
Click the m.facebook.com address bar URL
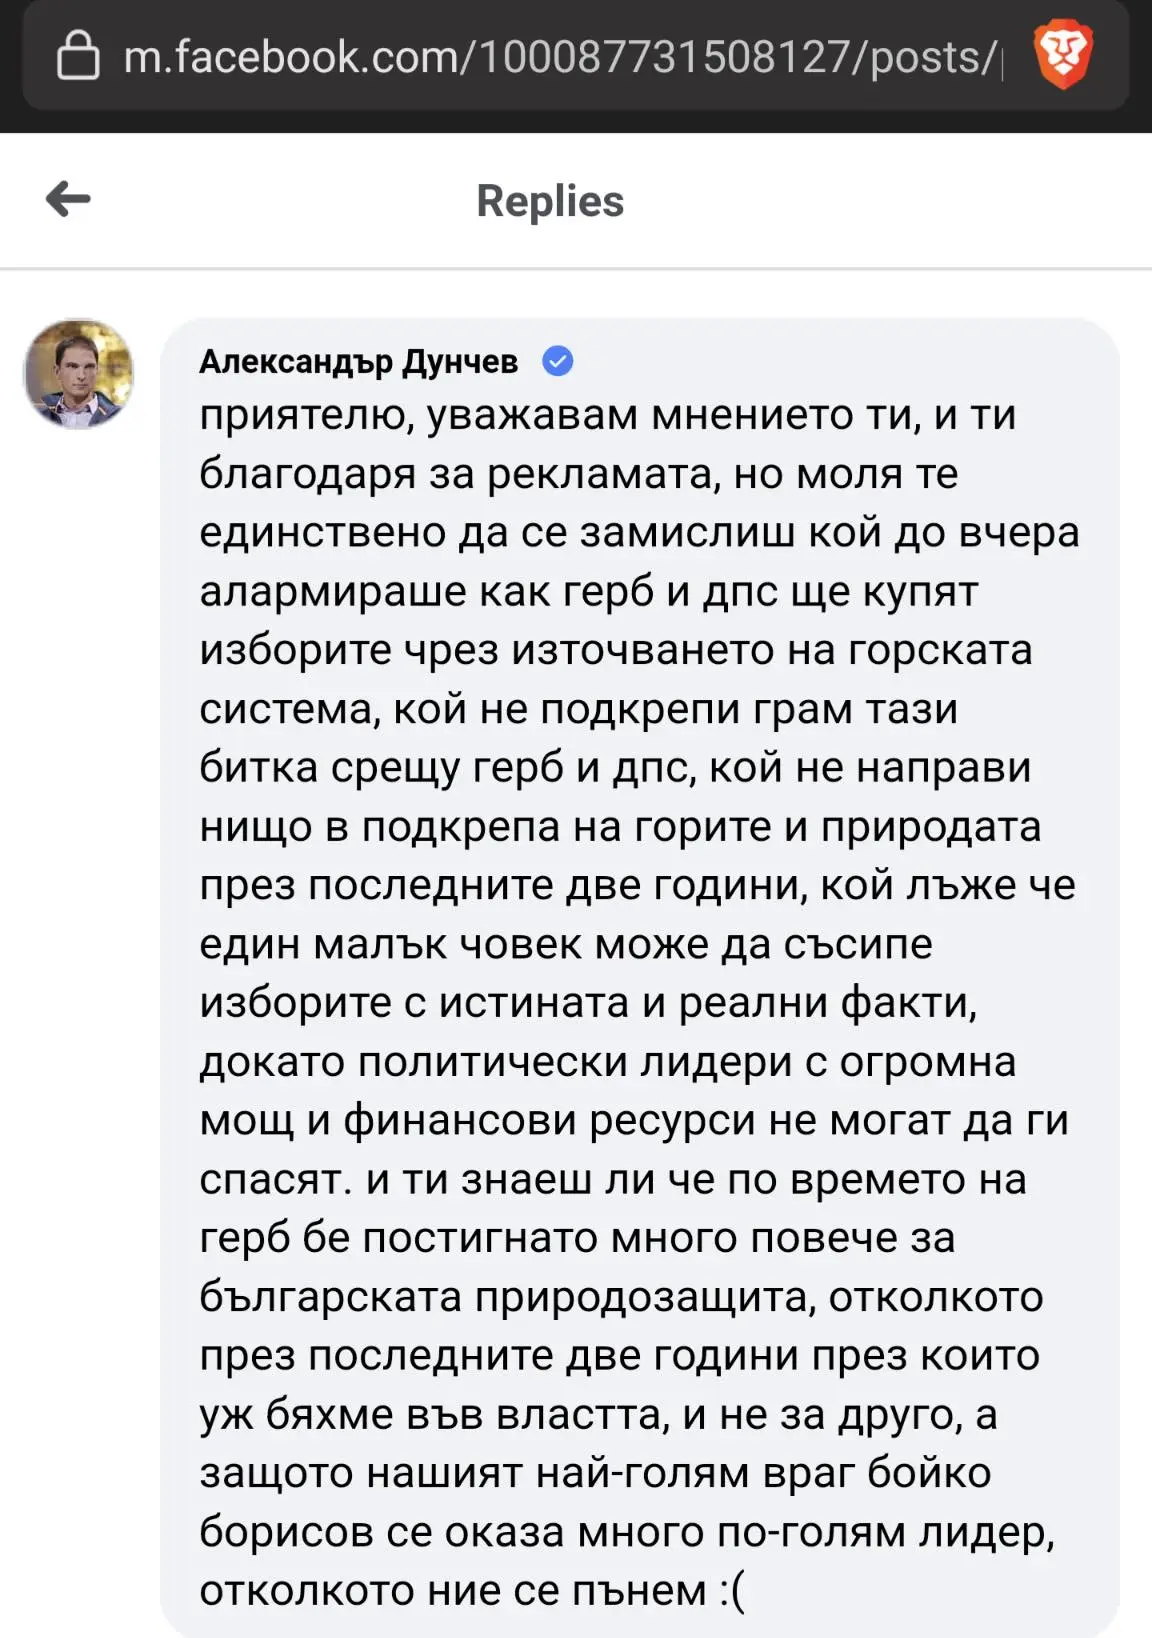tap(560, 57)
